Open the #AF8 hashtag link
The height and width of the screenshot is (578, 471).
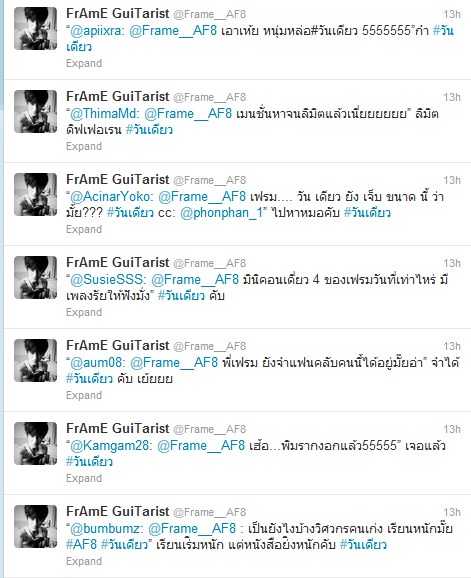click(81, 545)
